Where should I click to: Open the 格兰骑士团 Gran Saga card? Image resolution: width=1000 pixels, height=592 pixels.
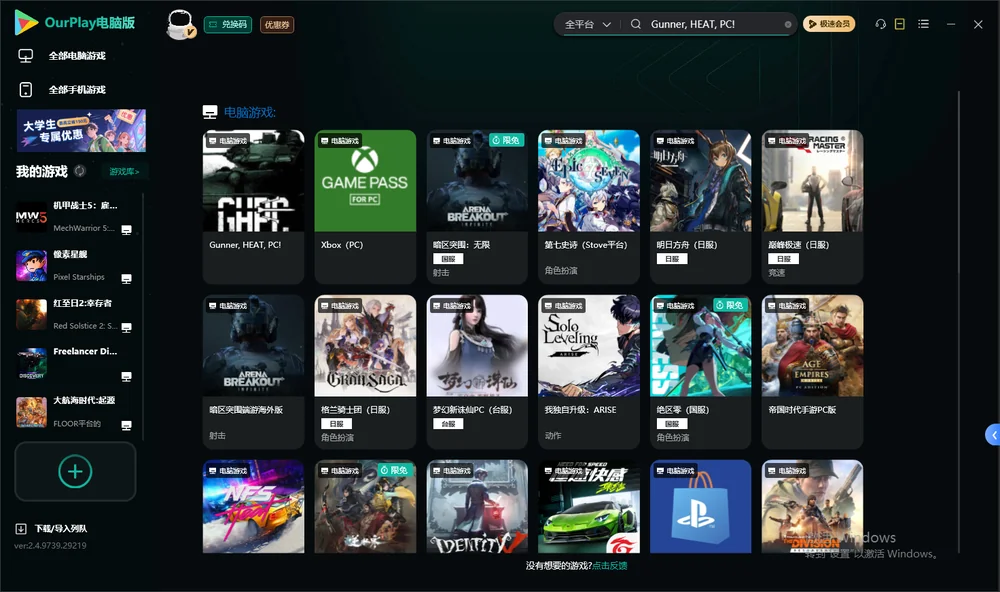click(365, 371)
